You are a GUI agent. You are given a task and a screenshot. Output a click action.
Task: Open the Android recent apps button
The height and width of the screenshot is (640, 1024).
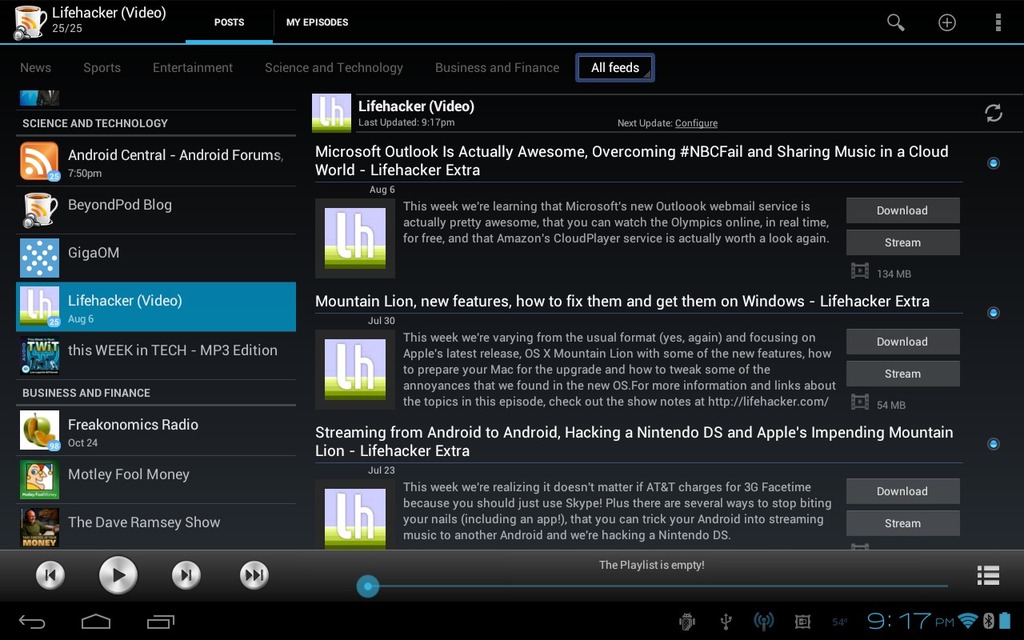tap(161, 622)
